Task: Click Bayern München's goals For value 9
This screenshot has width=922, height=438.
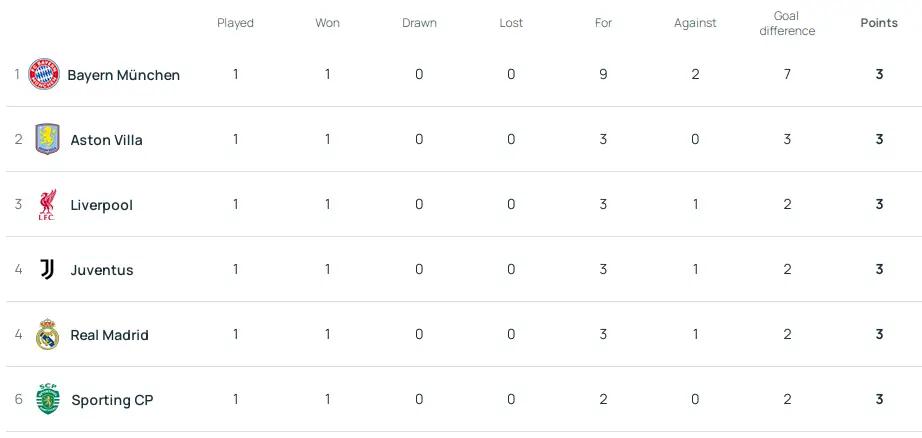Action: pyautogui.click(x=603, y=74)
